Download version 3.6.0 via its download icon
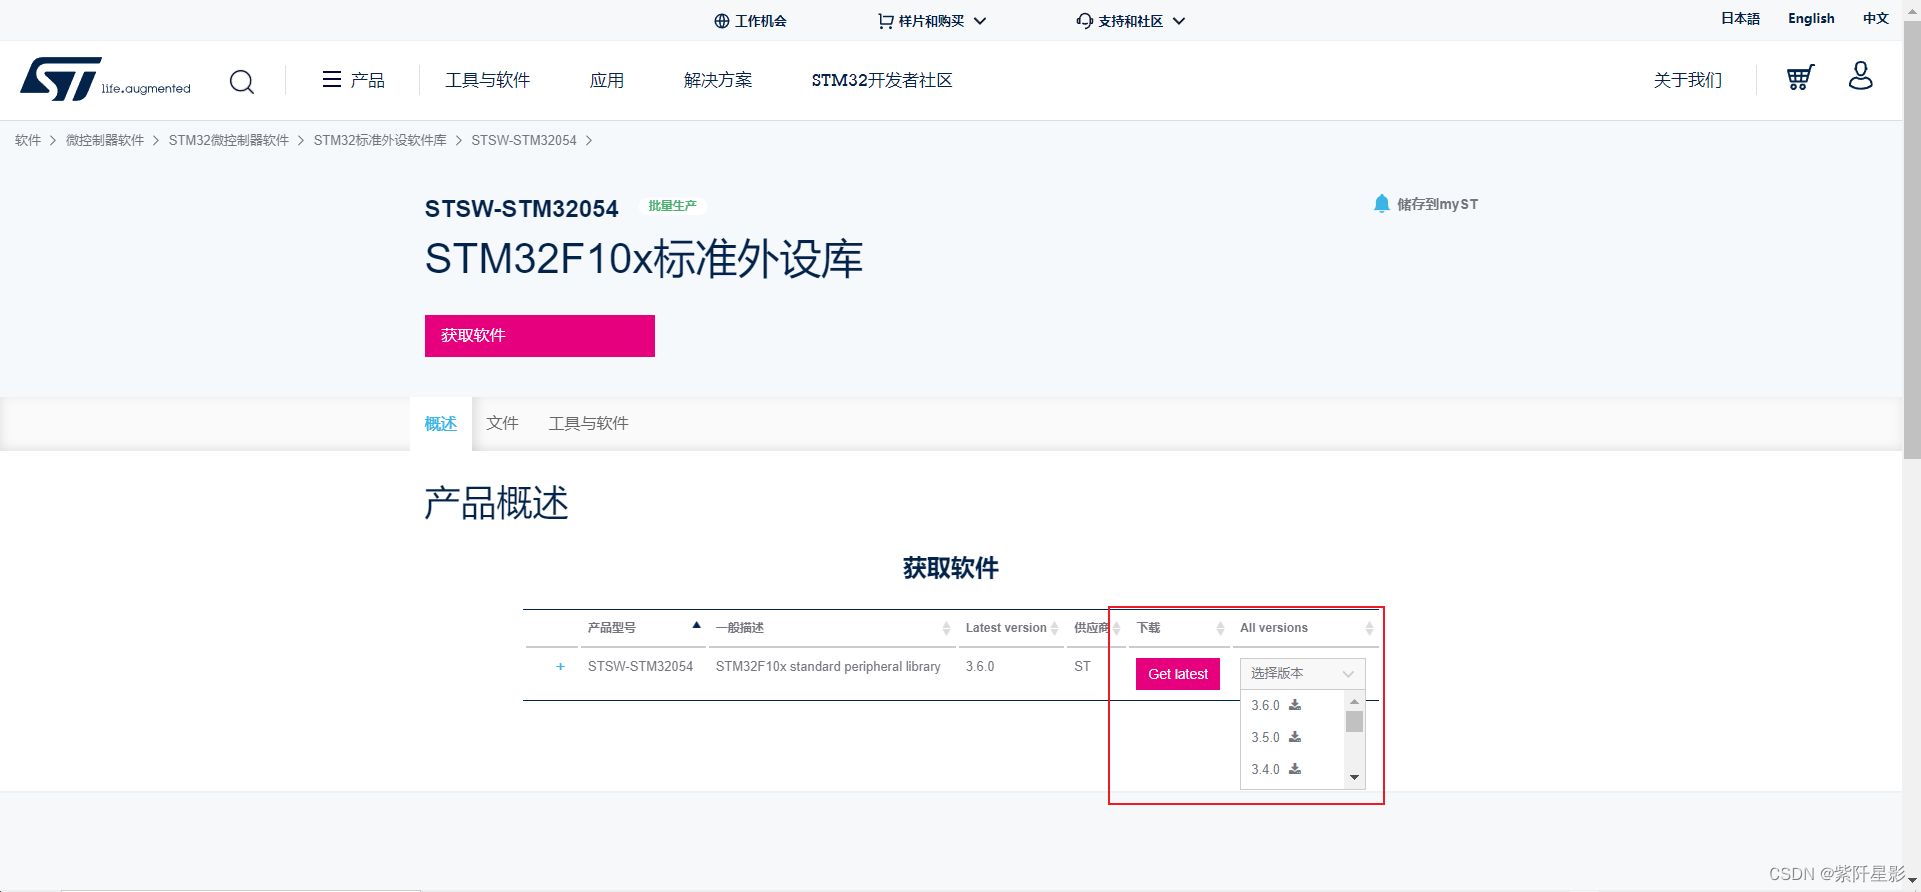 point(1295,705)
